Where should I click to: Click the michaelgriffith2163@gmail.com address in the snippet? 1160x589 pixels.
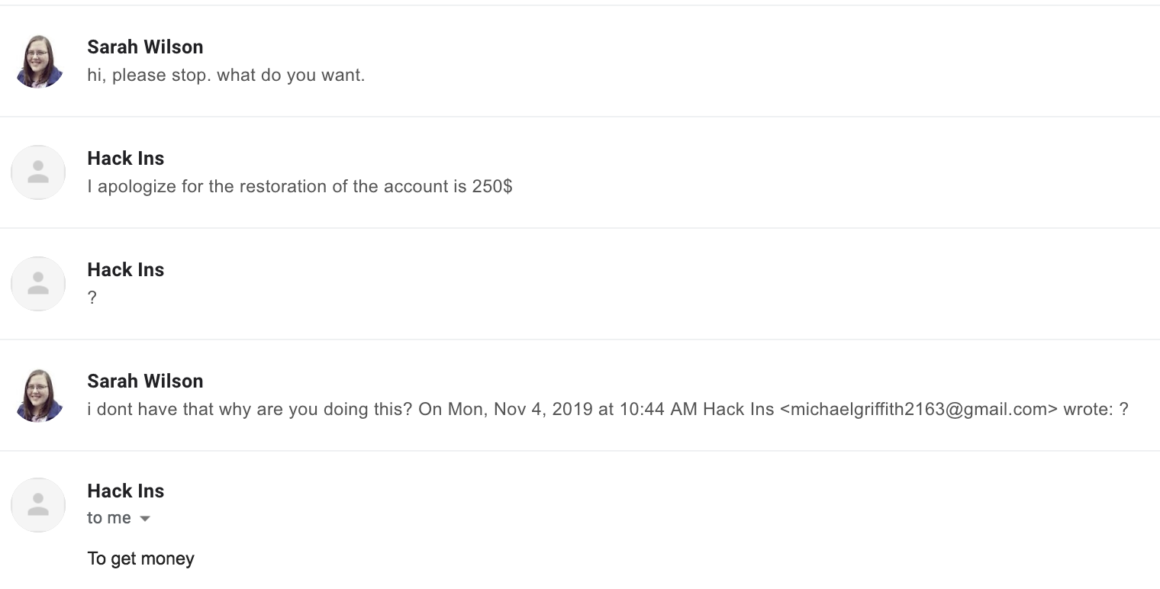point(919,409)
